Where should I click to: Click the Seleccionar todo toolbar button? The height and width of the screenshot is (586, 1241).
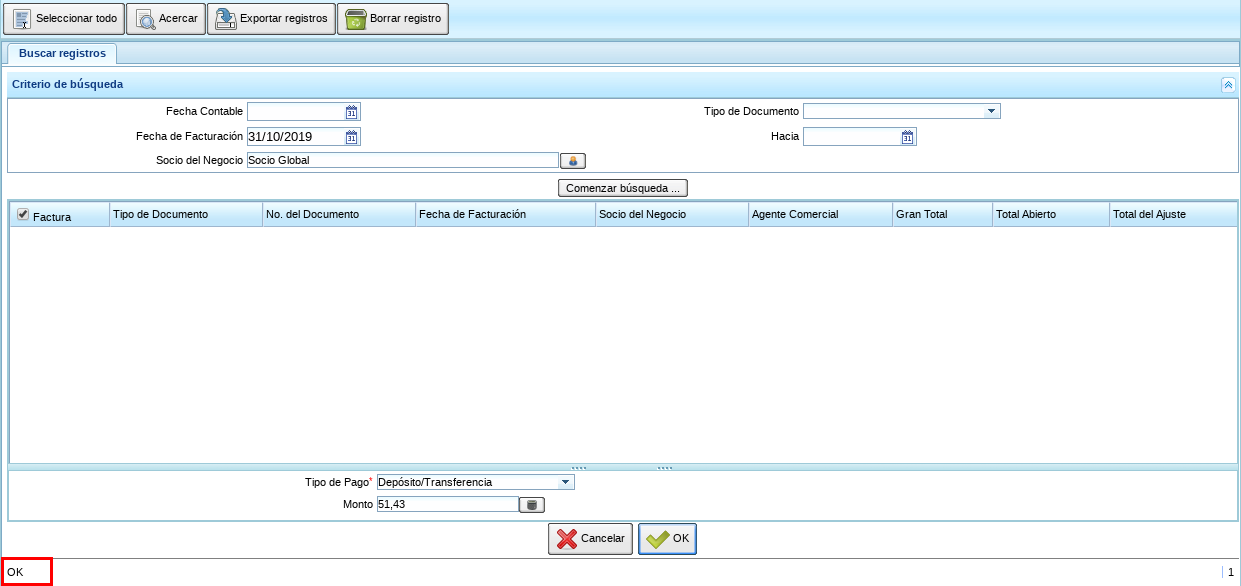[64, 19]
